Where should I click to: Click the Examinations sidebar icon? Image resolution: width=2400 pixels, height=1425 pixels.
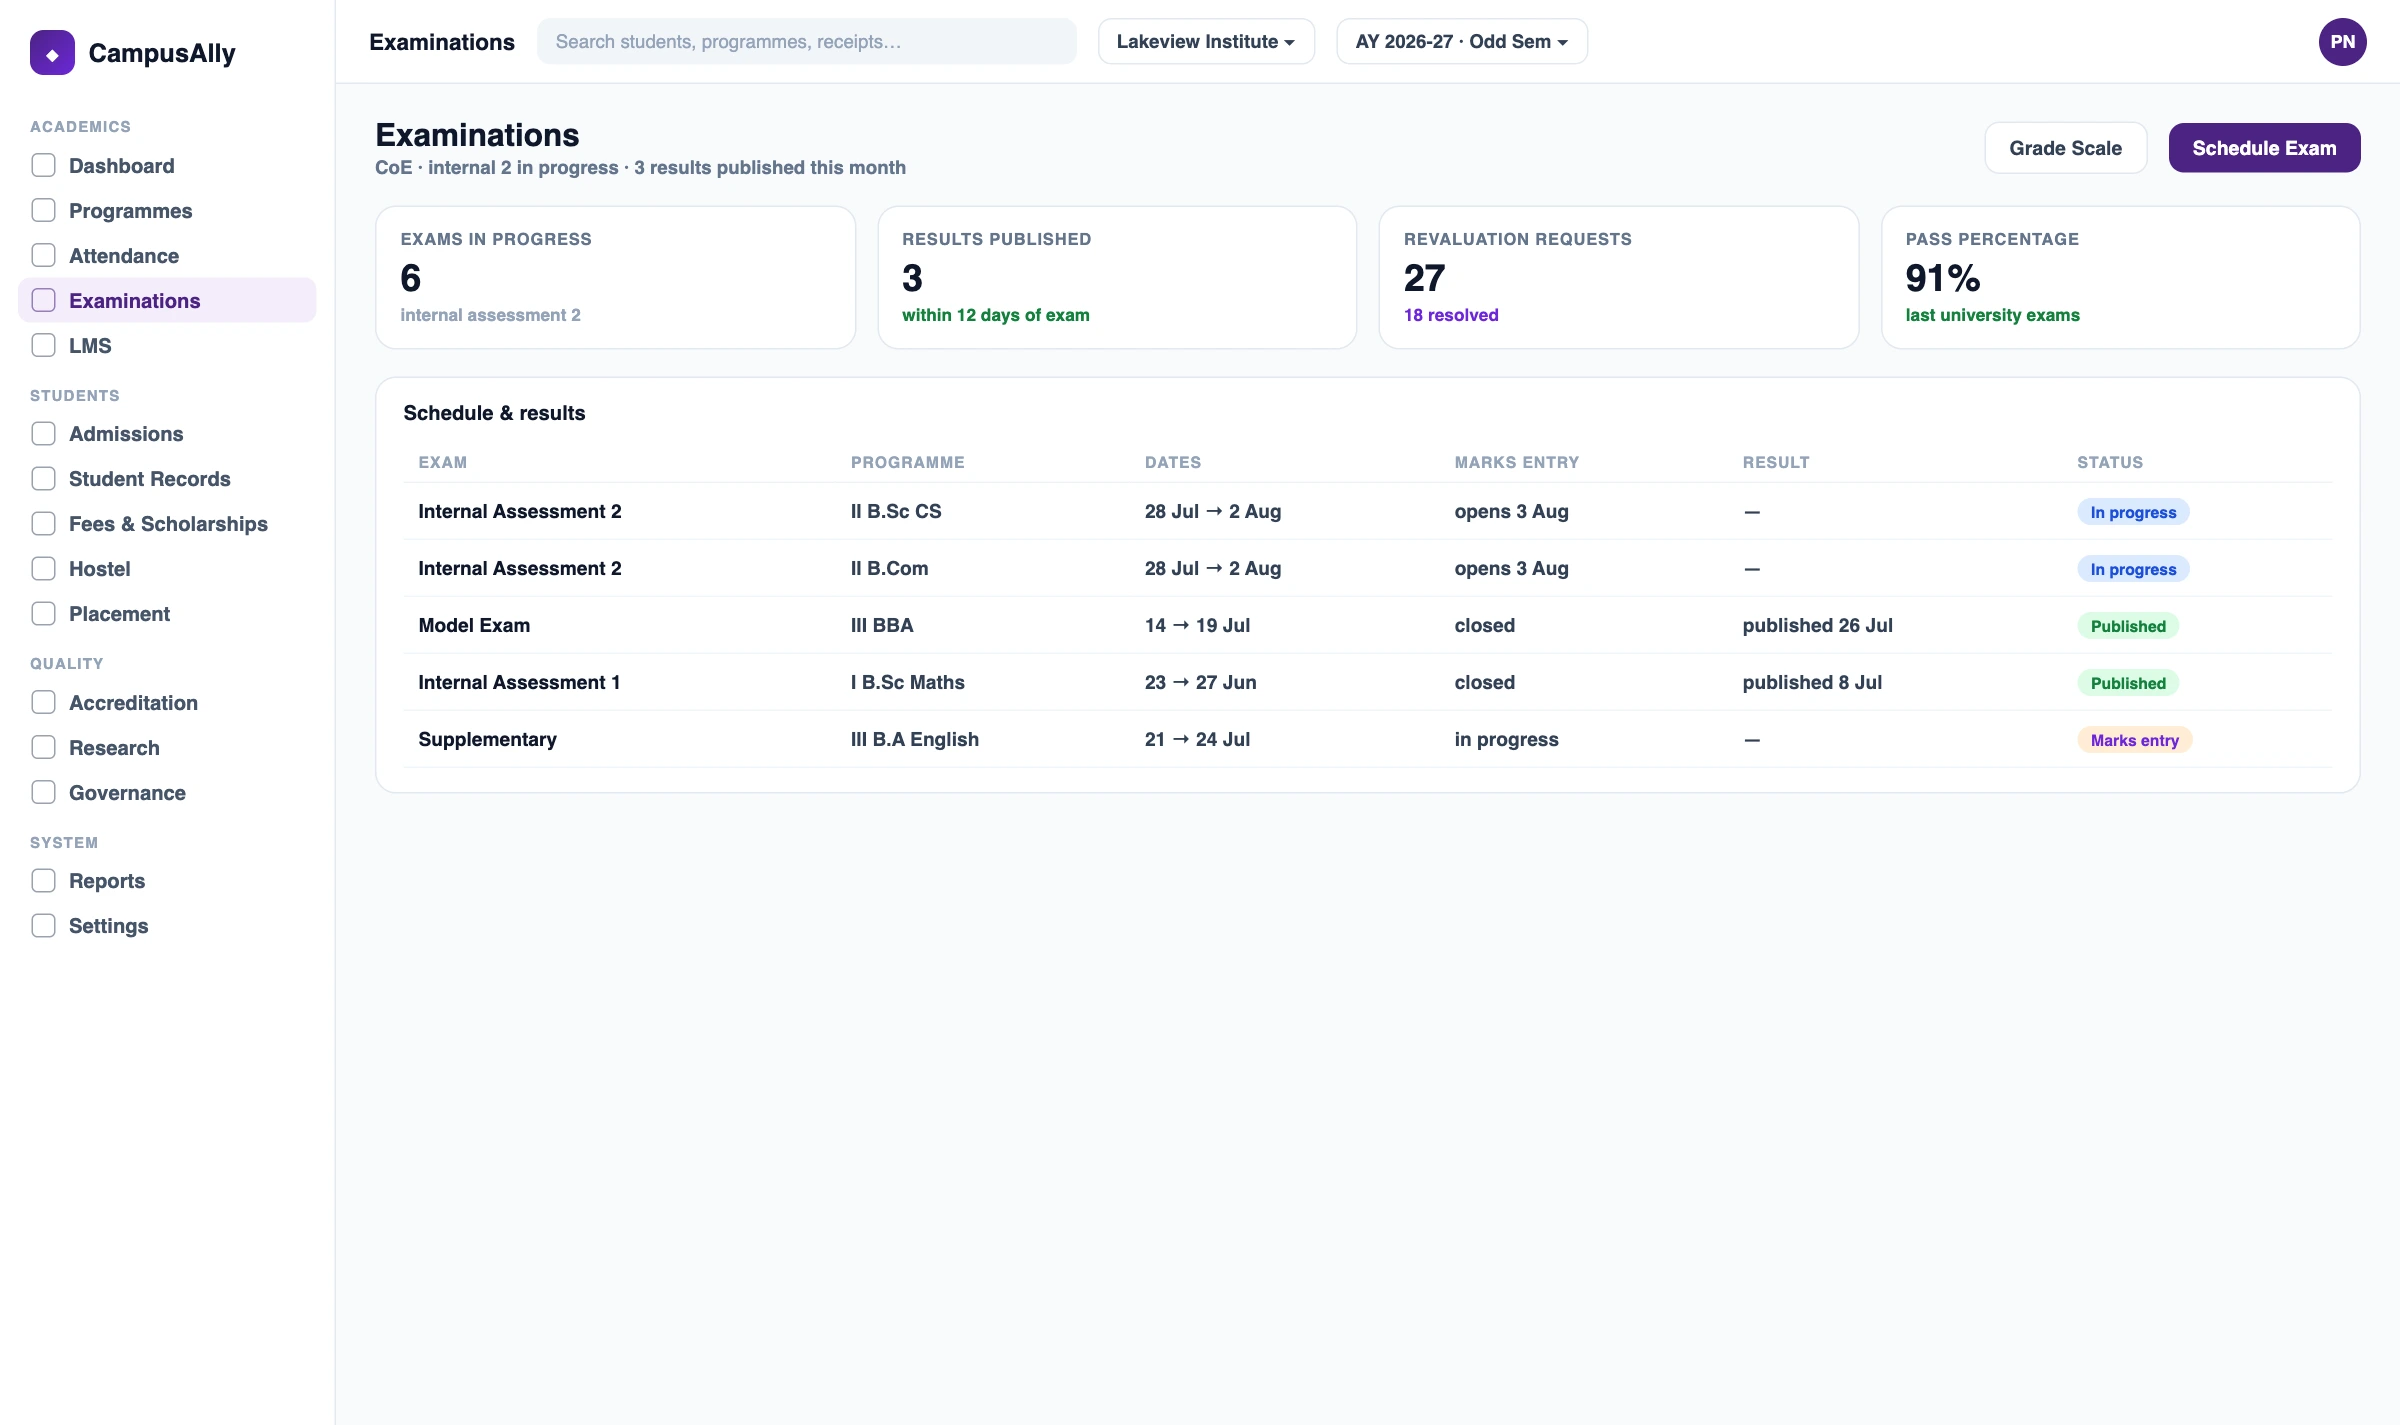click(43, 300)
